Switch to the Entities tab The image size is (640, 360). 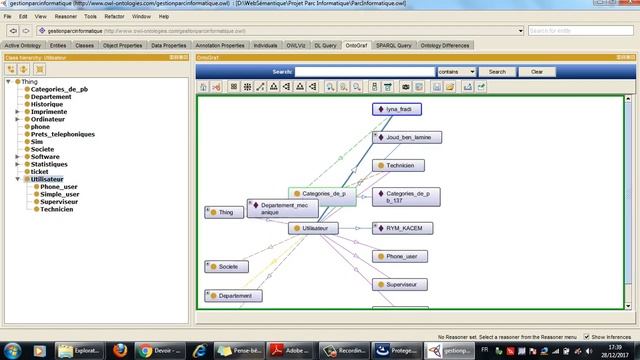coord(58,45)
